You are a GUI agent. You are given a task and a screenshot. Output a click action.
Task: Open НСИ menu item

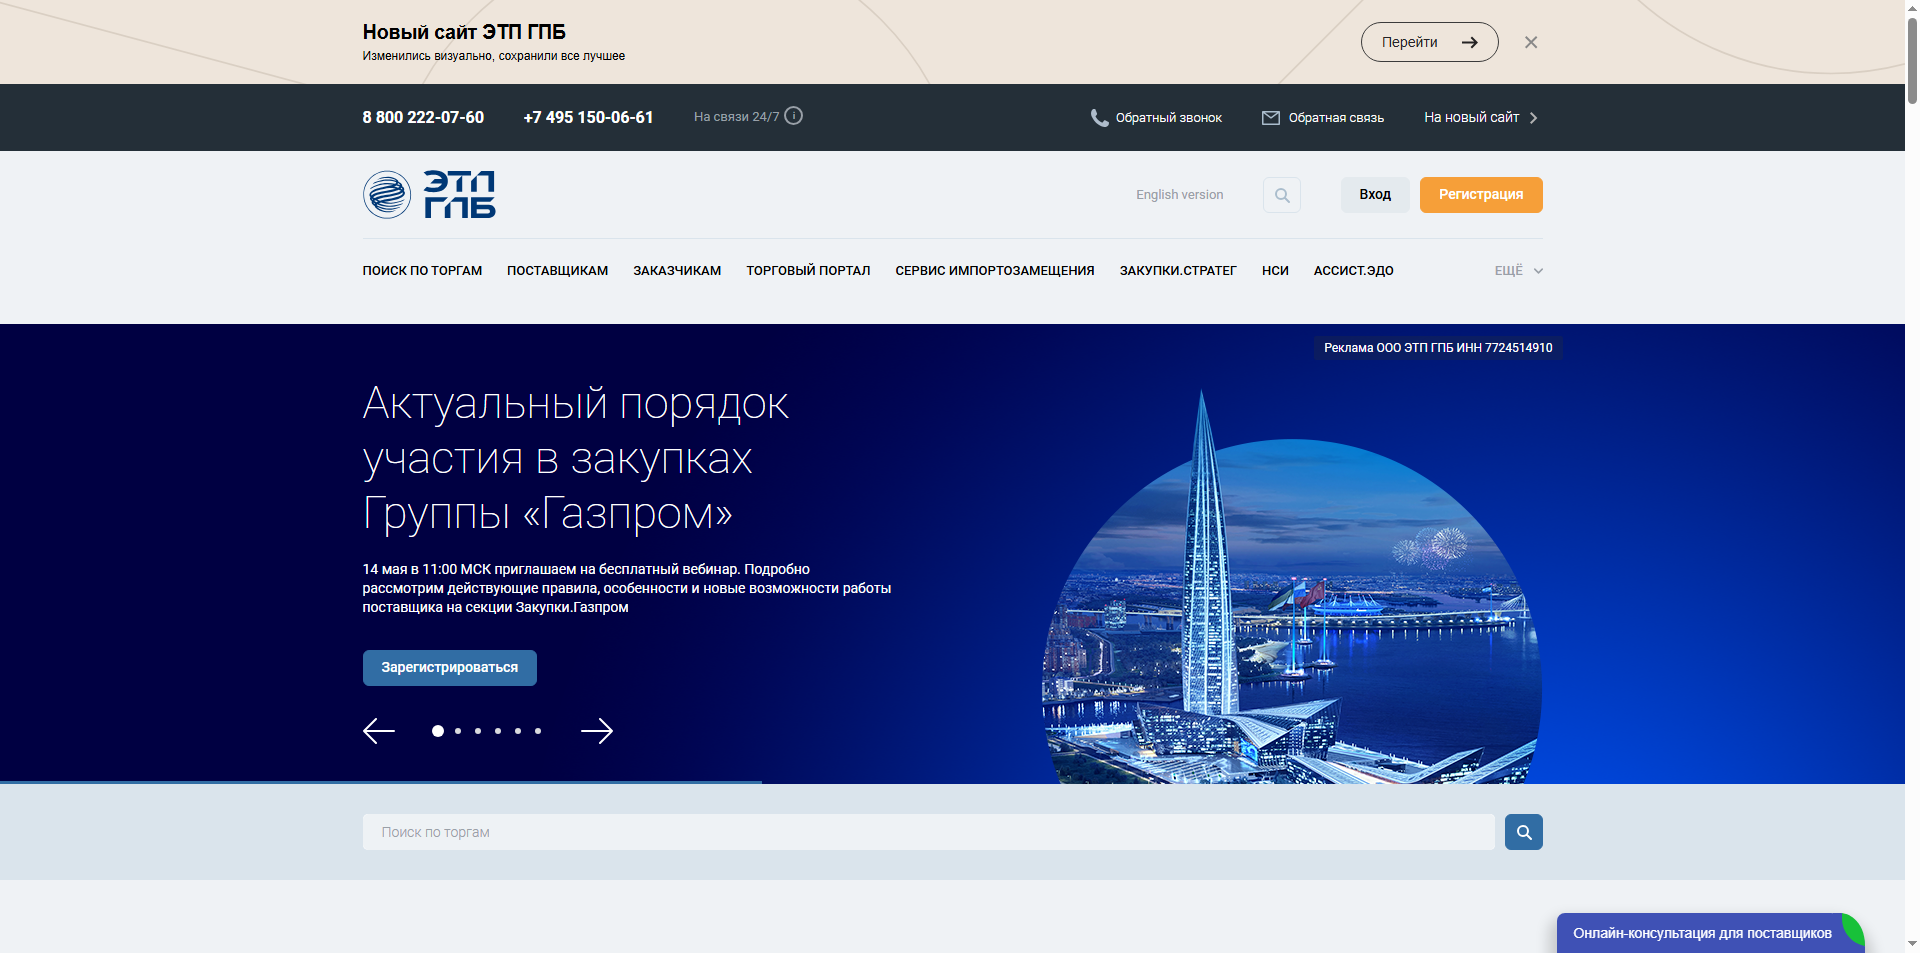[x=1275, y=271]
